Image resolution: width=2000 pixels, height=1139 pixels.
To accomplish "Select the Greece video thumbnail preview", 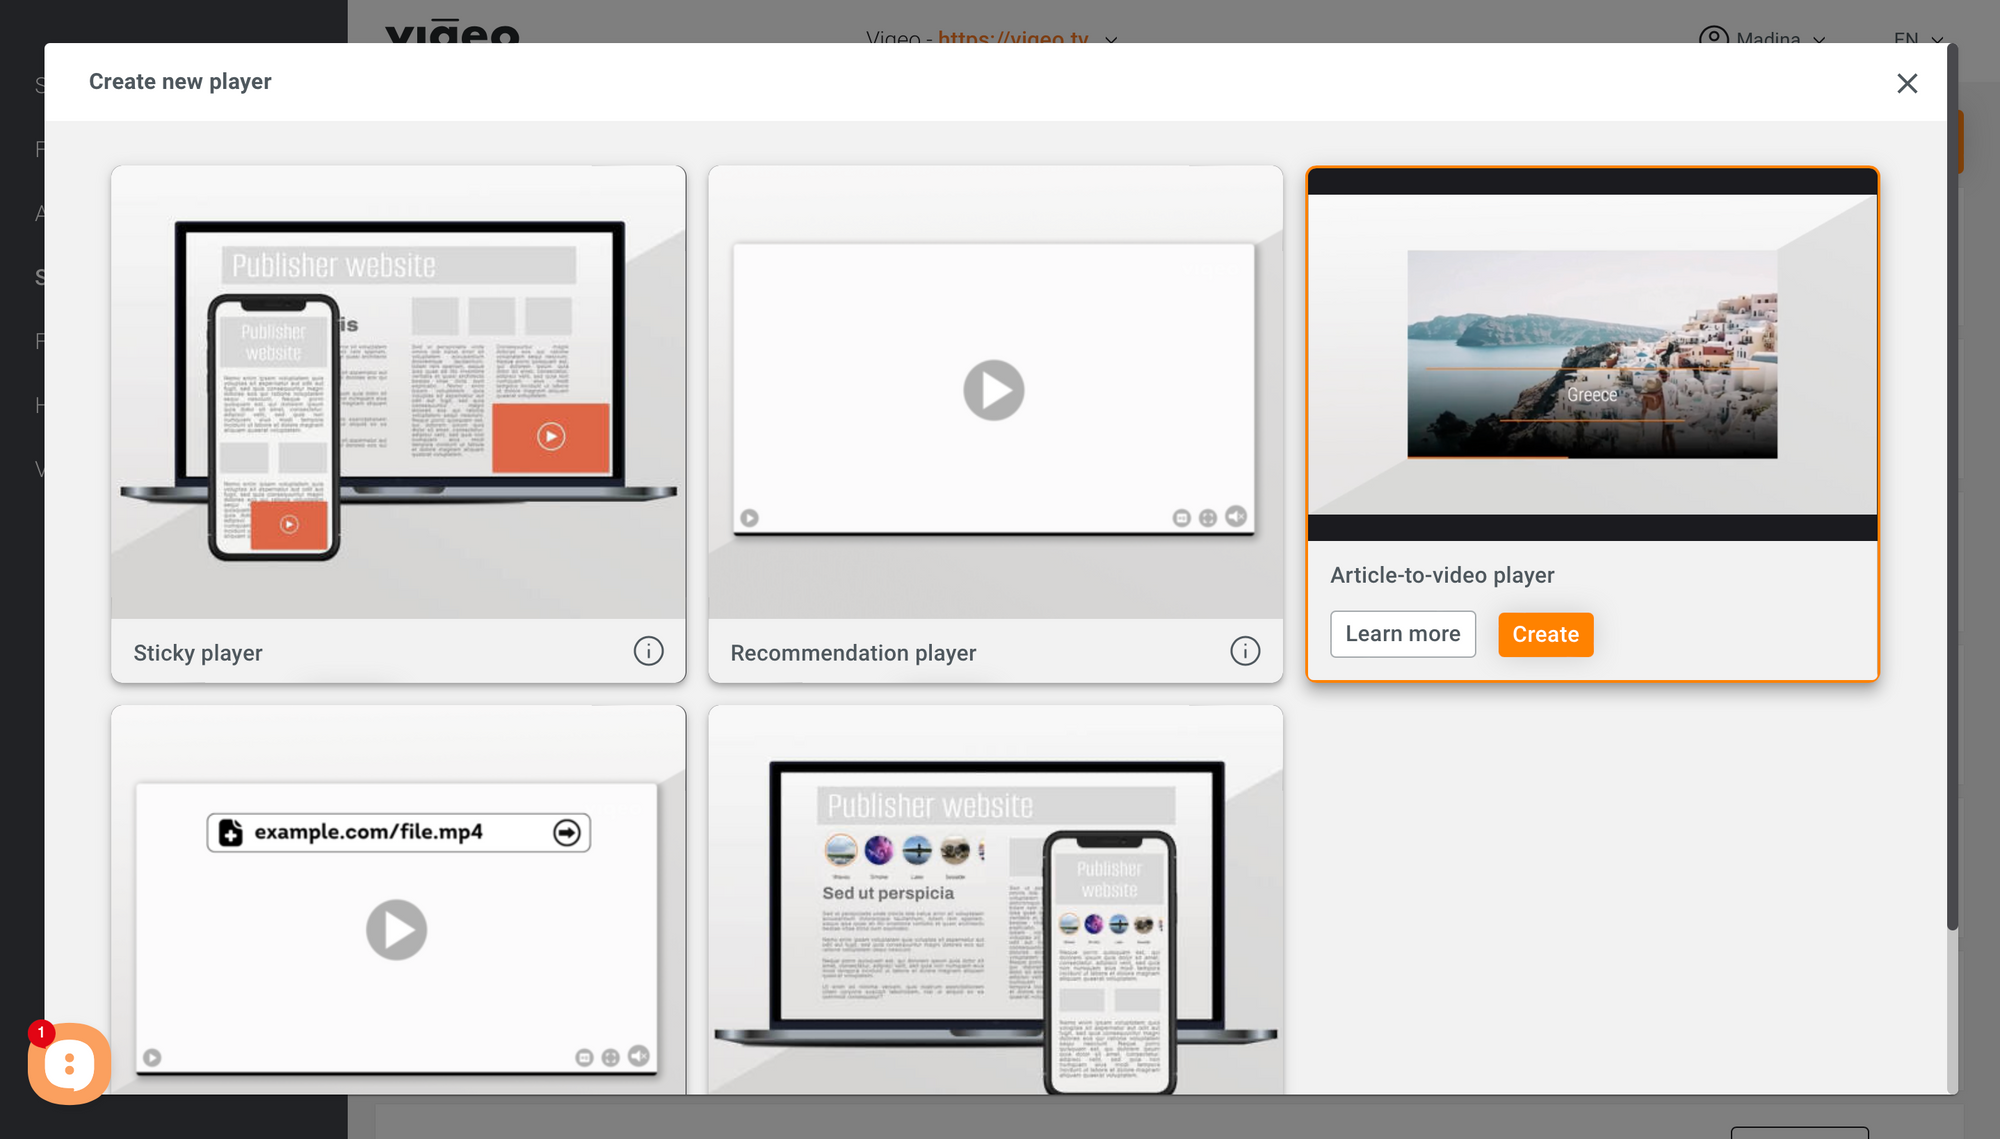I will [x=1591, y=355].
